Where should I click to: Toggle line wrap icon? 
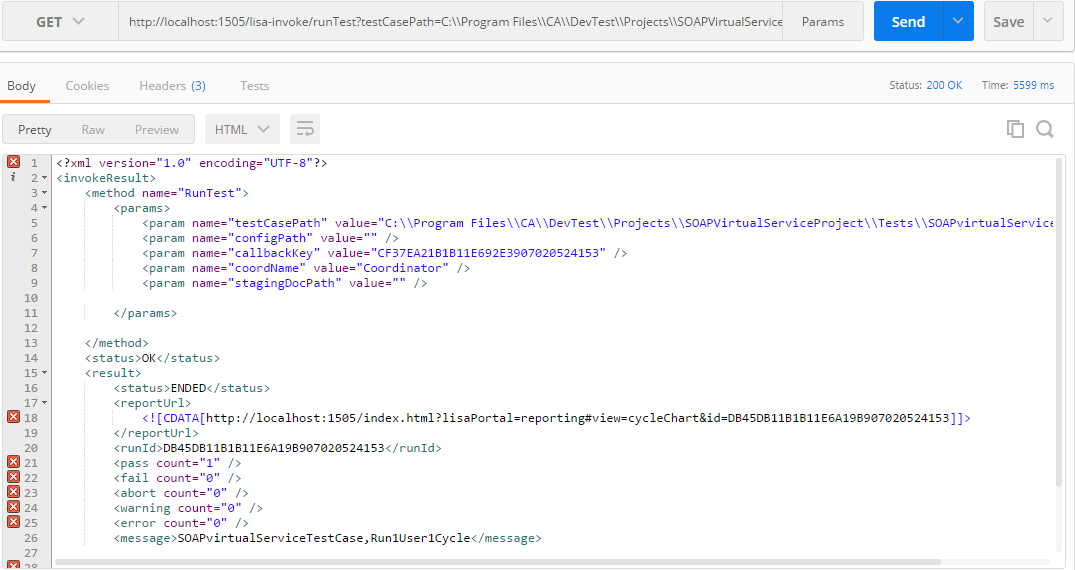[x=305, y=130]
